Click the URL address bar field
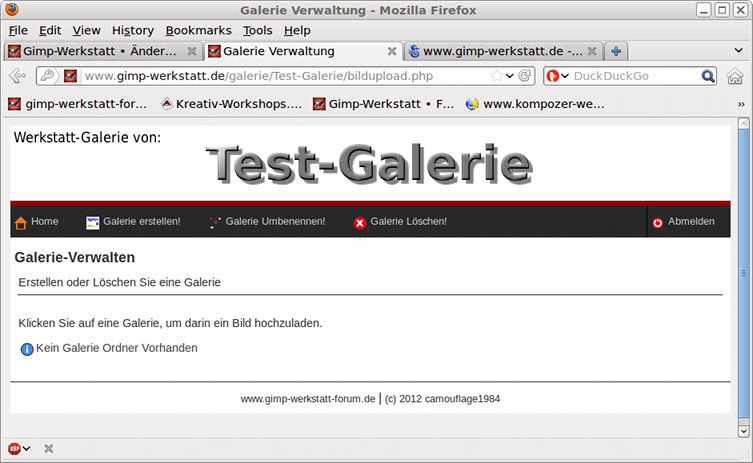This screenshot has width=753, height=463. 286,76
